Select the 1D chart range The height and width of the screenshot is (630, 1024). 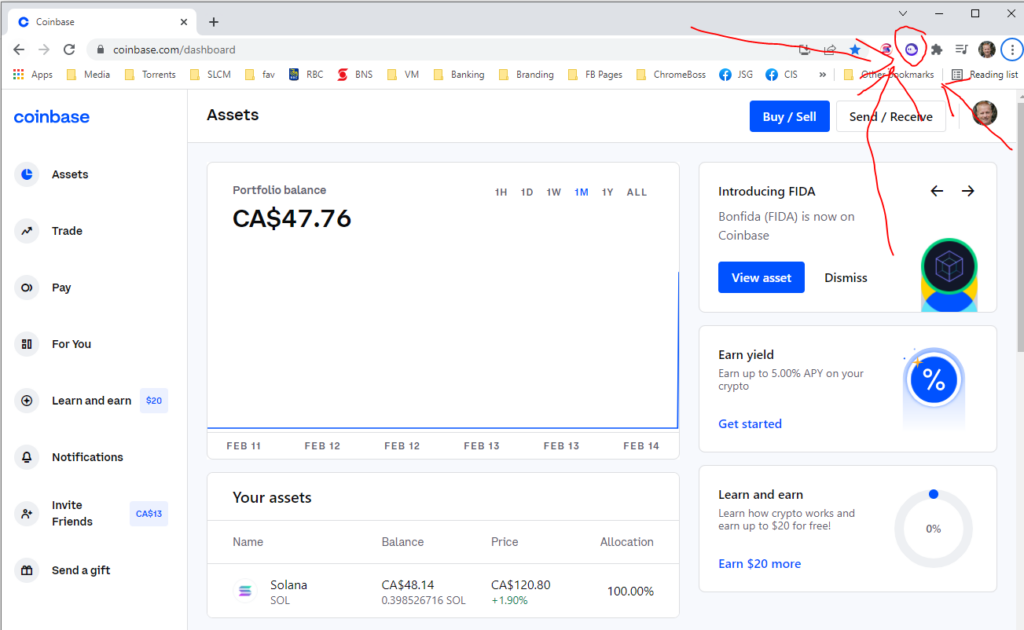(x=527, y=192)
